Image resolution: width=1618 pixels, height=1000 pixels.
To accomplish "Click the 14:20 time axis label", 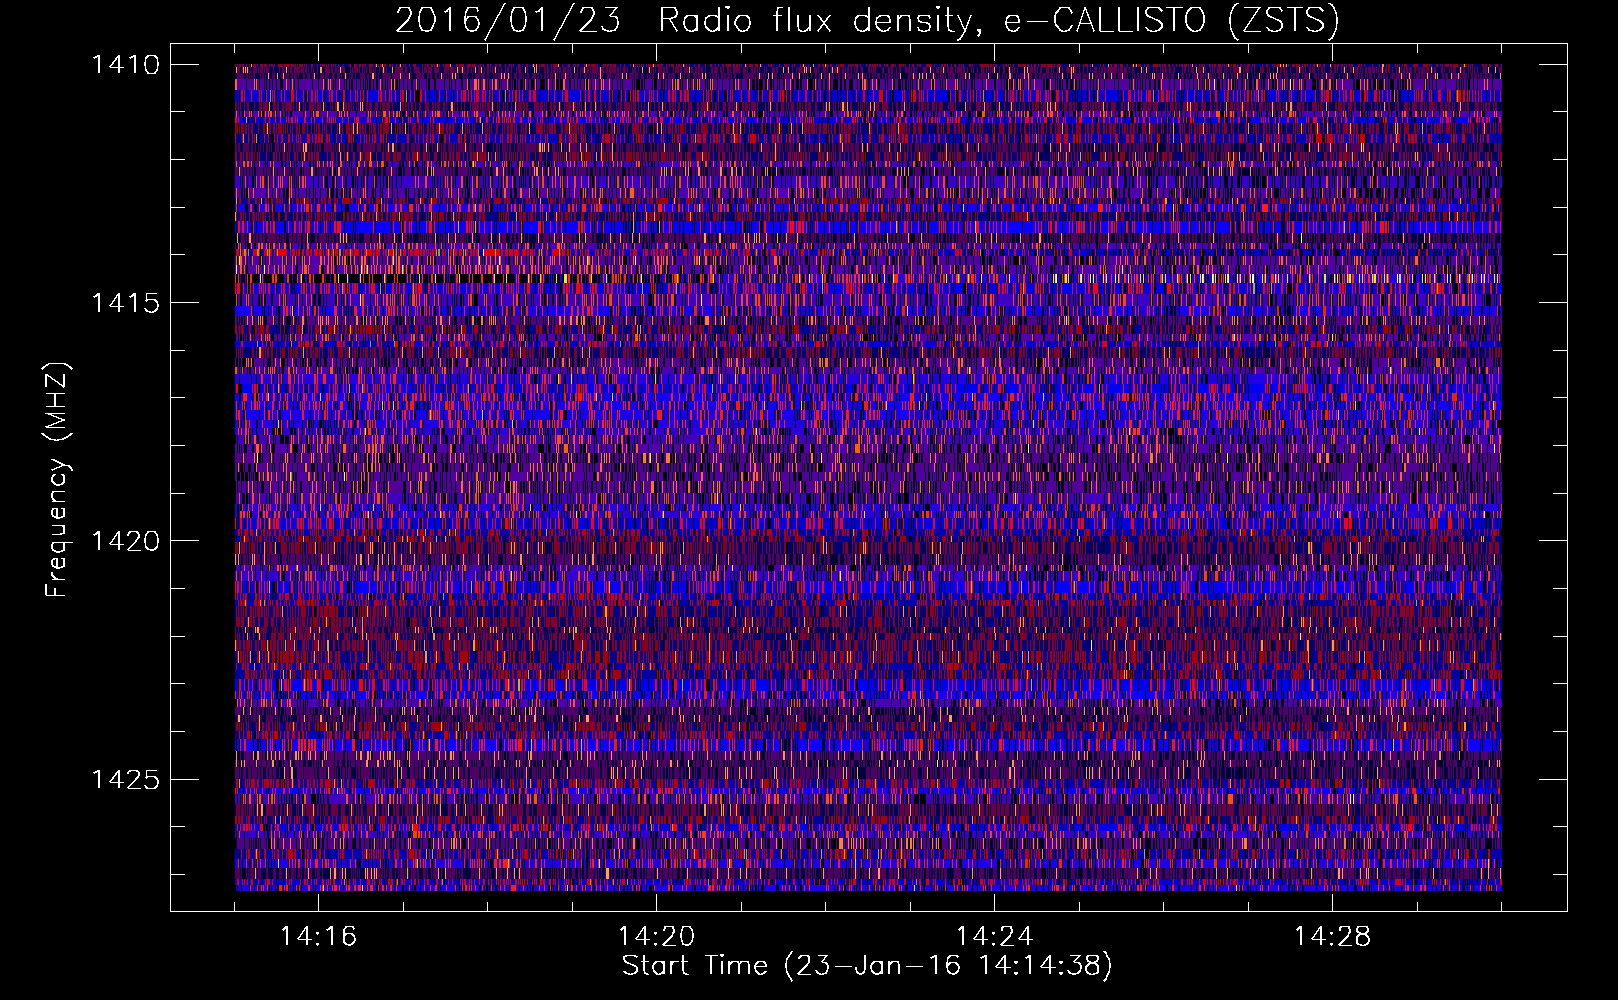I will pyautogui.click(x=656, y=937).
